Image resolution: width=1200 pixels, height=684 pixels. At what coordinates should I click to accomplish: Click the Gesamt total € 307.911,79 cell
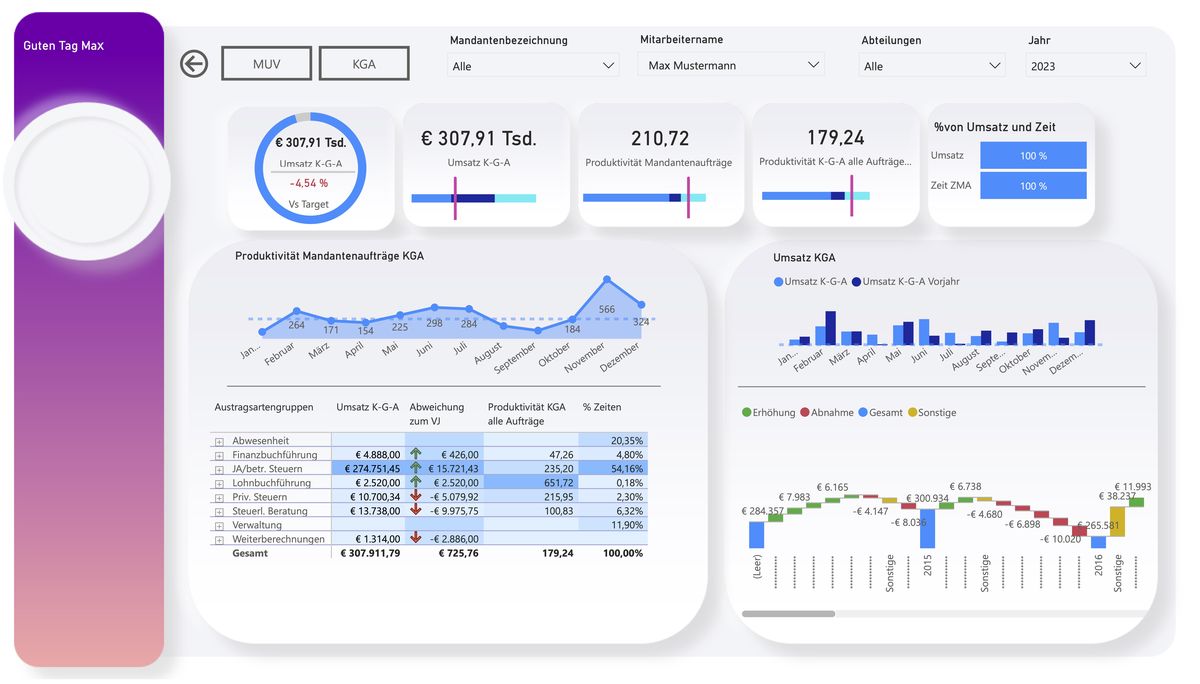[370, 553]
